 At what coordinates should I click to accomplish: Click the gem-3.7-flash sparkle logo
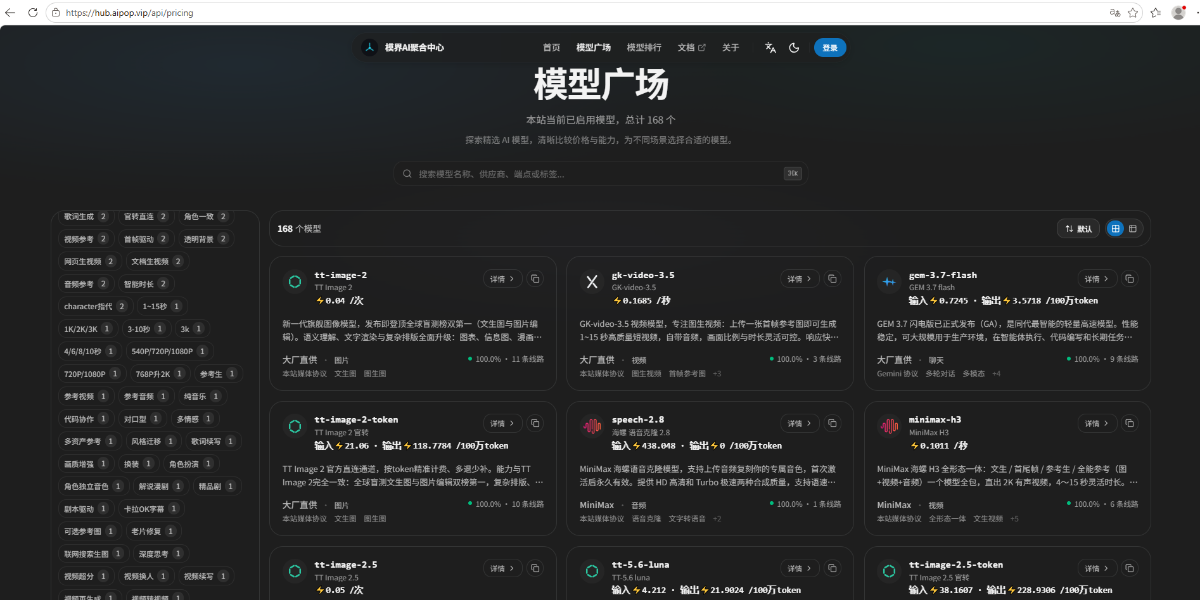click(x=889, y=282)
